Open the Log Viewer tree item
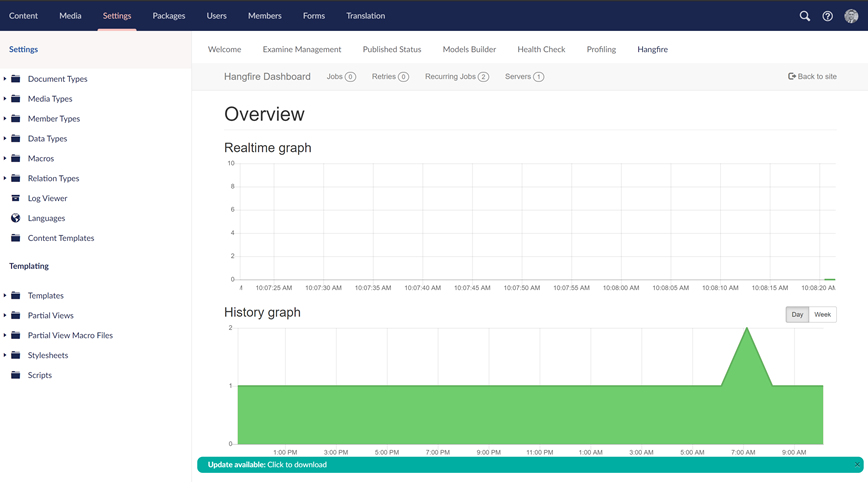 click(48, 198)
